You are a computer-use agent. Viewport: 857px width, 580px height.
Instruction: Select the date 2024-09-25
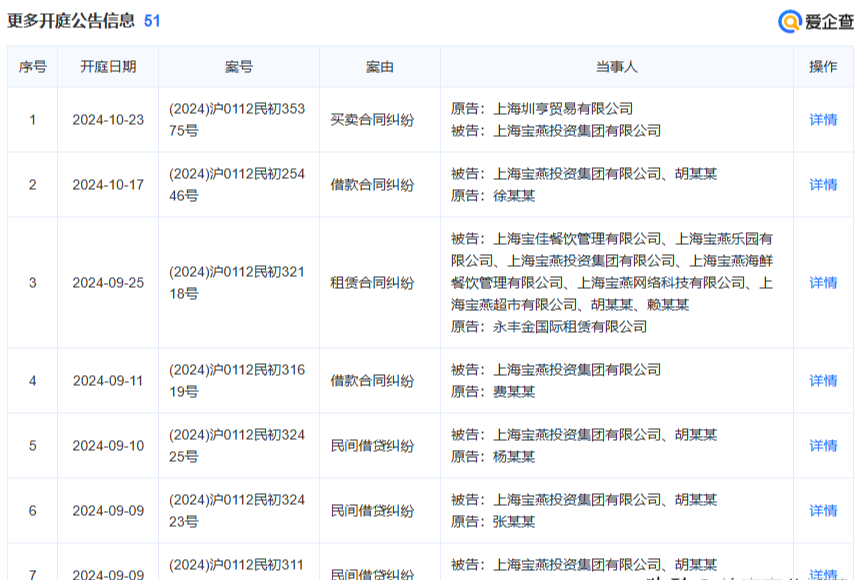pos(108,283)
